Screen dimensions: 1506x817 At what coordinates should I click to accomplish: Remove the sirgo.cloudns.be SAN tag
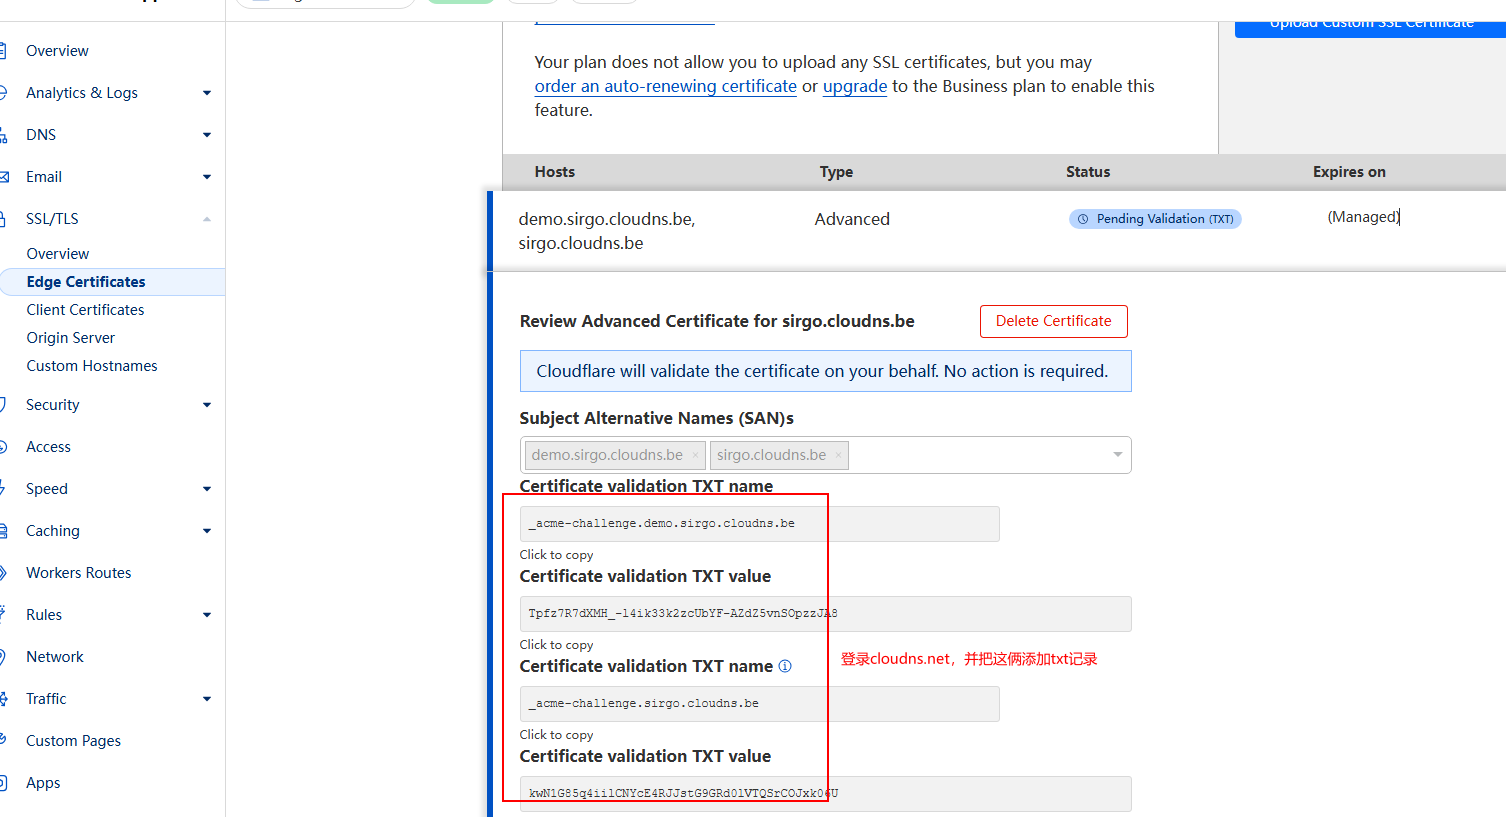click(x=838, y=456)
